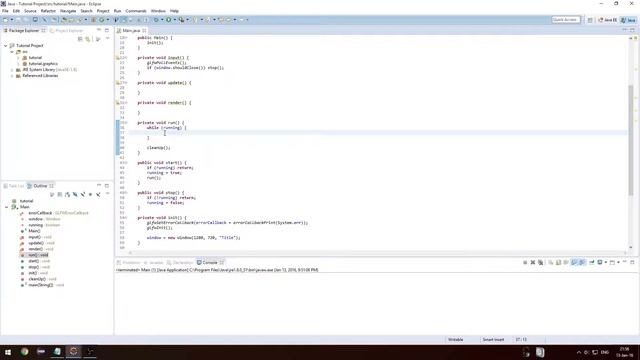Image resolution: width=640 pixels, height=360 pixels.
Task: Maximize the editor area
Action: click(x=632, y=30)
